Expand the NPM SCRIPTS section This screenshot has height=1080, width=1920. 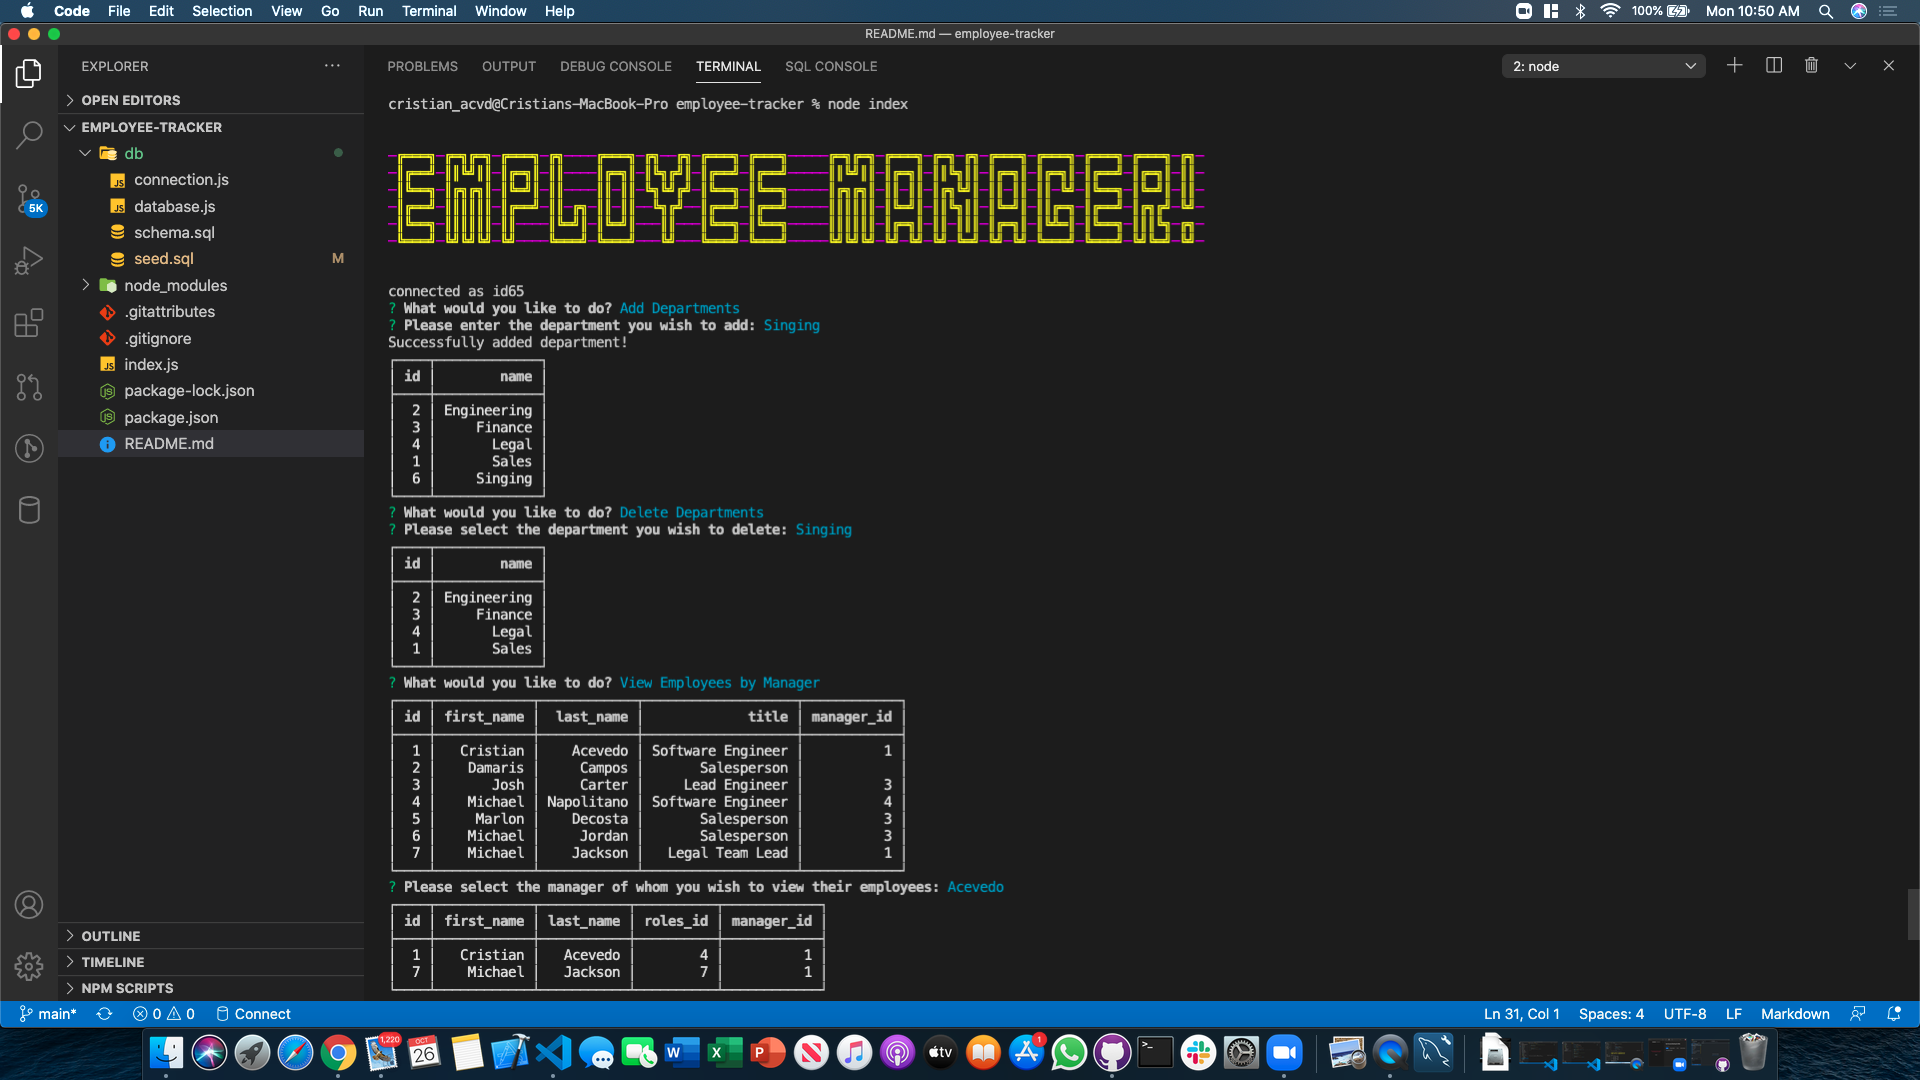pyautogui.click(x=212, y=988)
